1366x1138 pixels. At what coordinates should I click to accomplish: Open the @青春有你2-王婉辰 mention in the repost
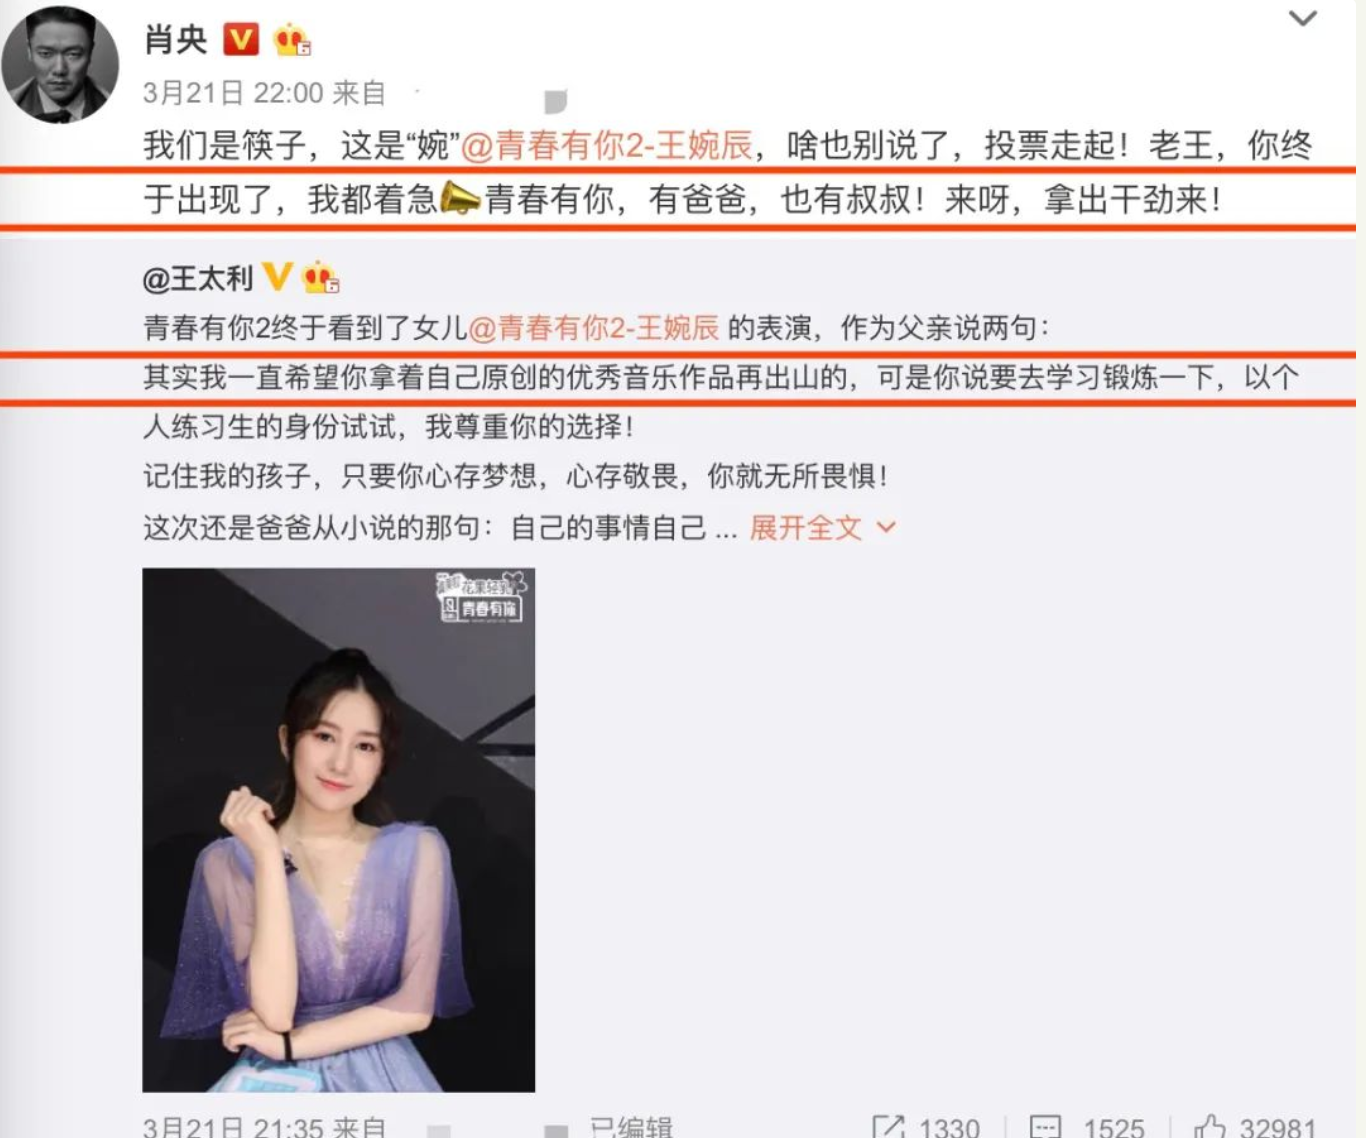594,327
